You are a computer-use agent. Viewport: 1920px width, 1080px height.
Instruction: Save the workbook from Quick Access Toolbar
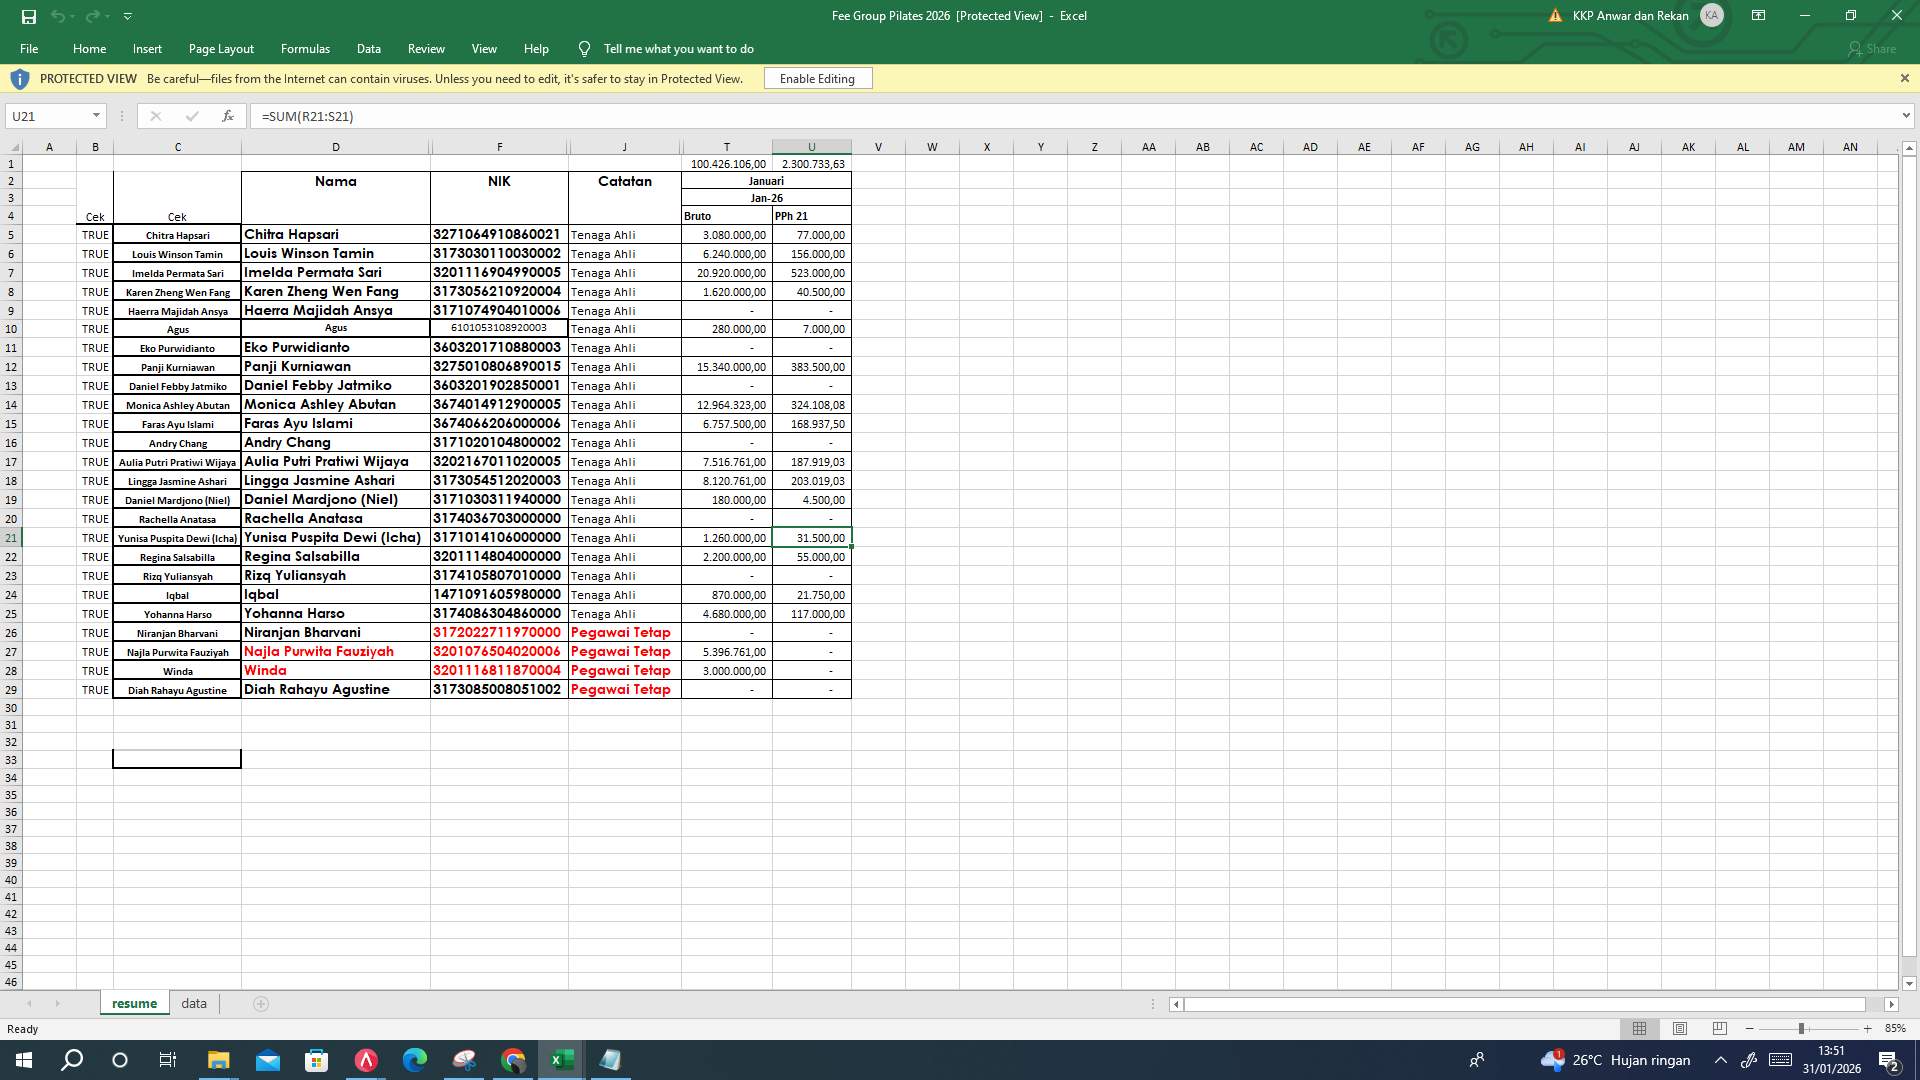point(28,16)
